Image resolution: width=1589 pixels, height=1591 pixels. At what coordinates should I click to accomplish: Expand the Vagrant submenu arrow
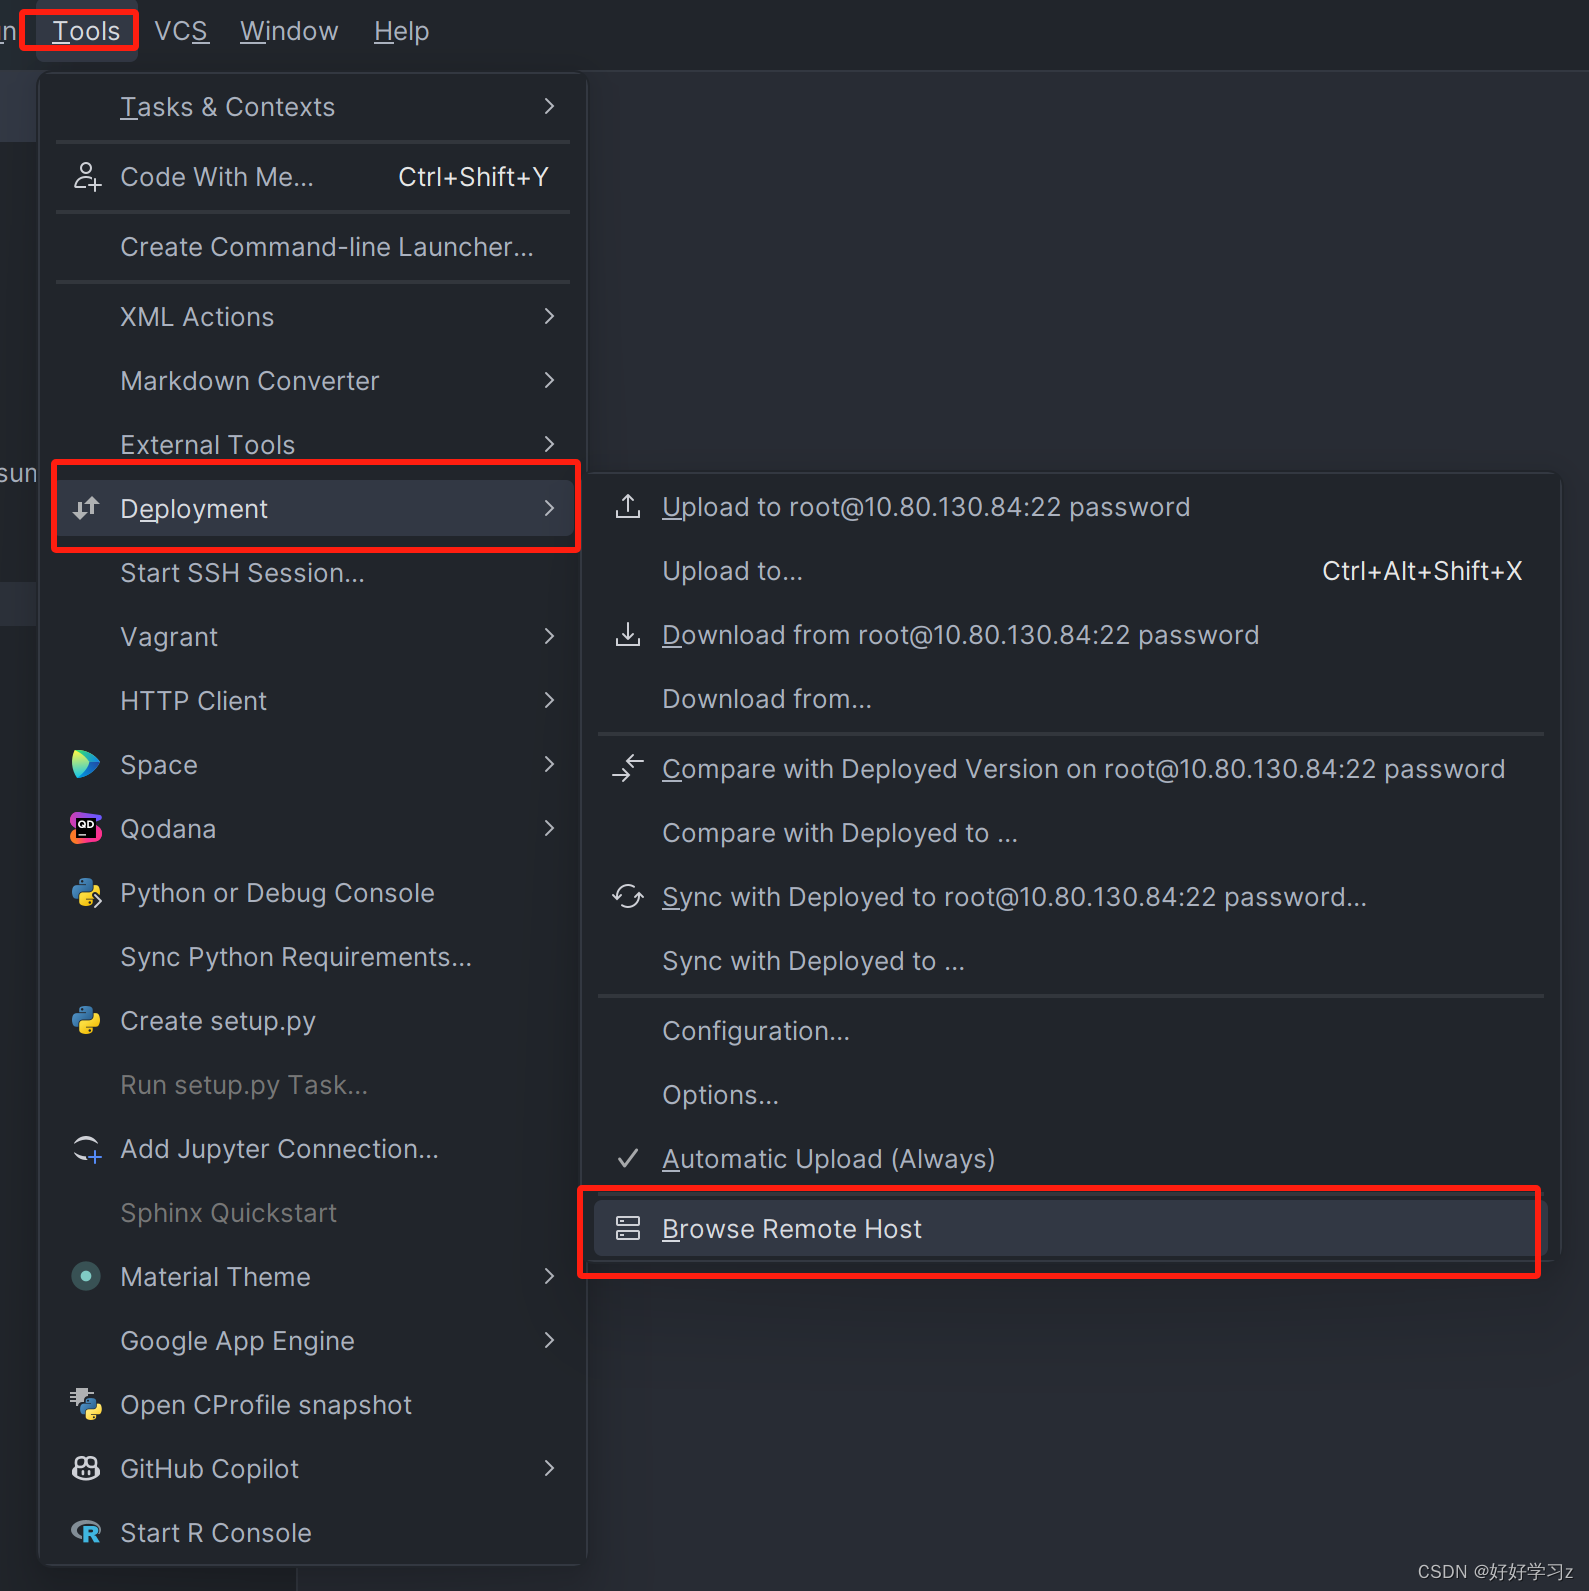[x=549, y=636]
